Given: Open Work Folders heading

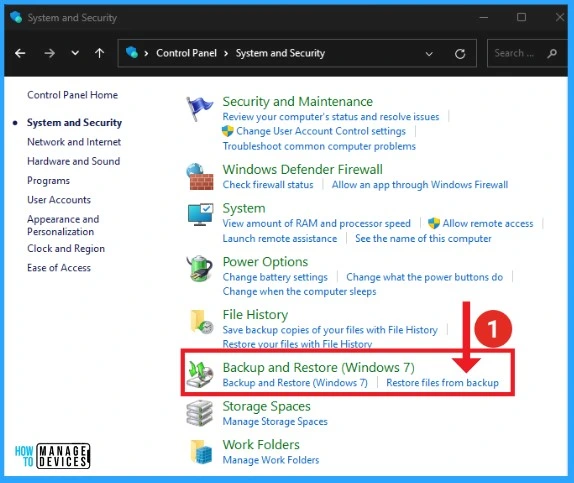Looking at the screenshot, I should 261,445.
